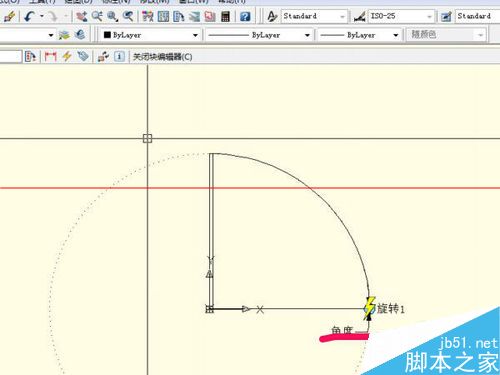The image size is (500, 375).
Task: Click the Table Style icon
Action: 446,16
